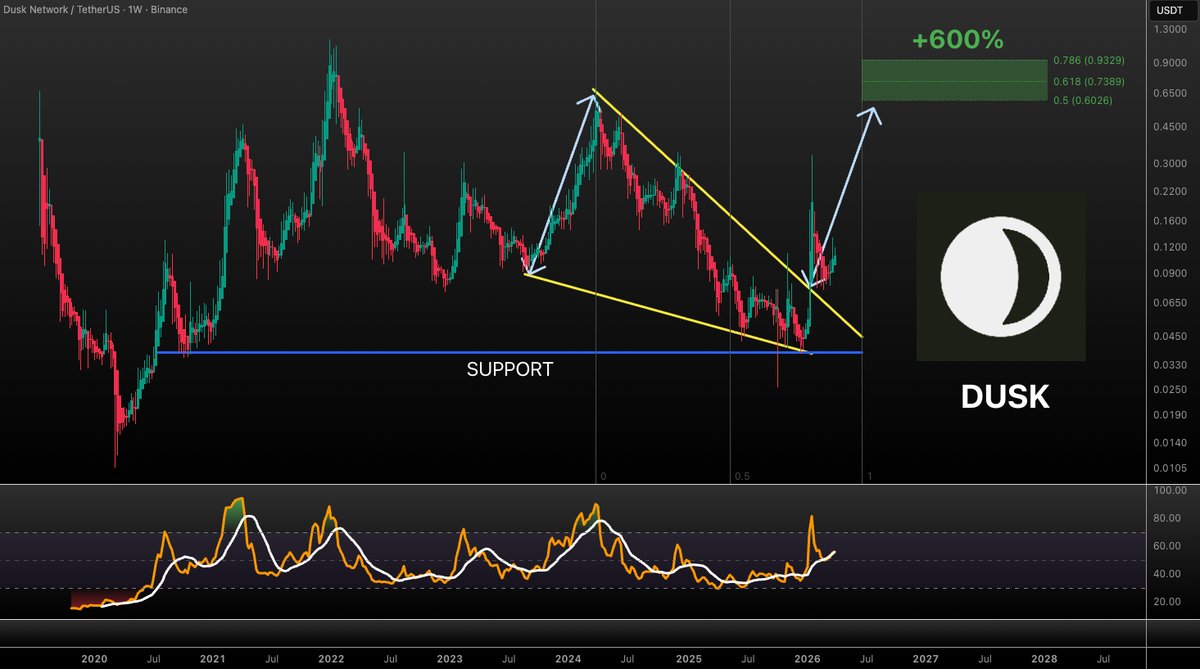Click the 0.1600 price axis label
Screen dimensions: 1200x669
1172,221
